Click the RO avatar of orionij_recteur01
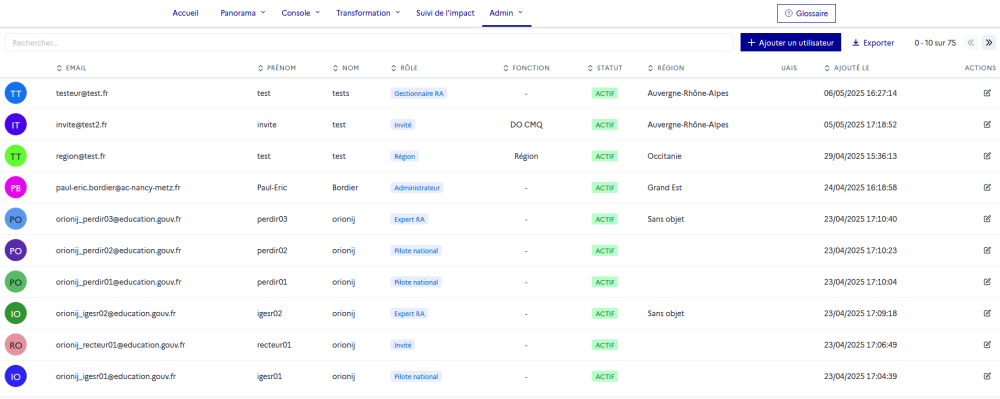Screen dimensions: 1000x399 (x=15, y=345)
